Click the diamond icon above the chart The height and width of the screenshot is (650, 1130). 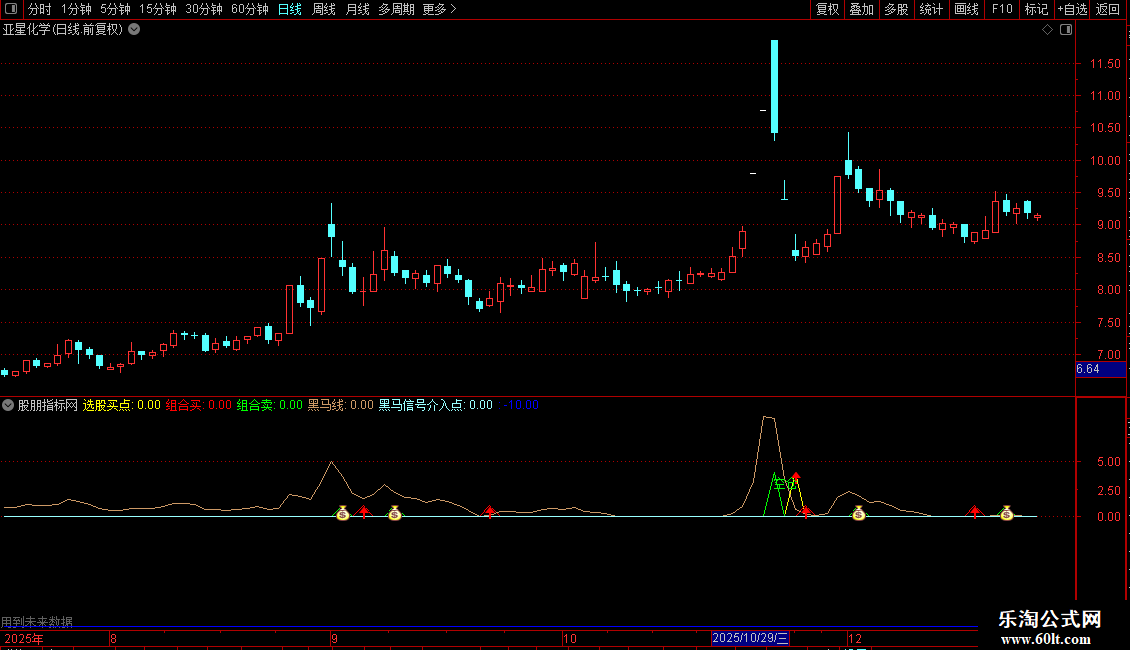pyautogui.click(x=1048, y=30)
